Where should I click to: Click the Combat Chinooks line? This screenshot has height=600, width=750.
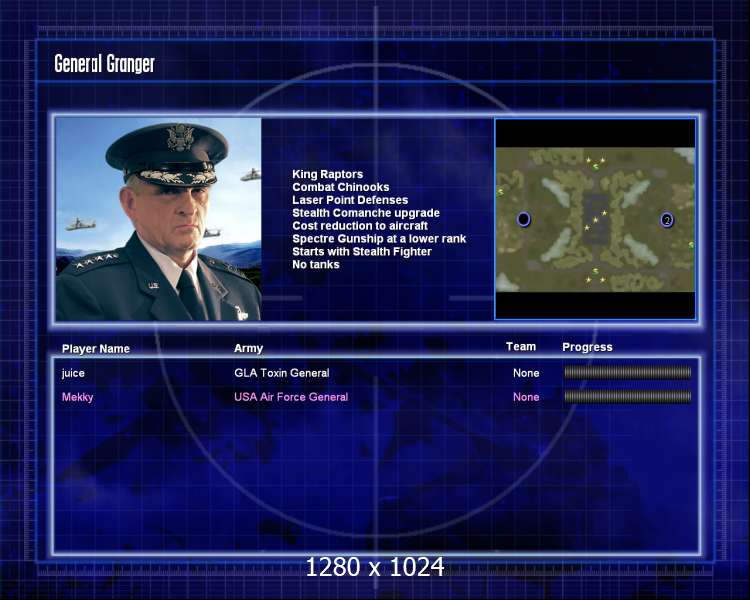point(341,187)
